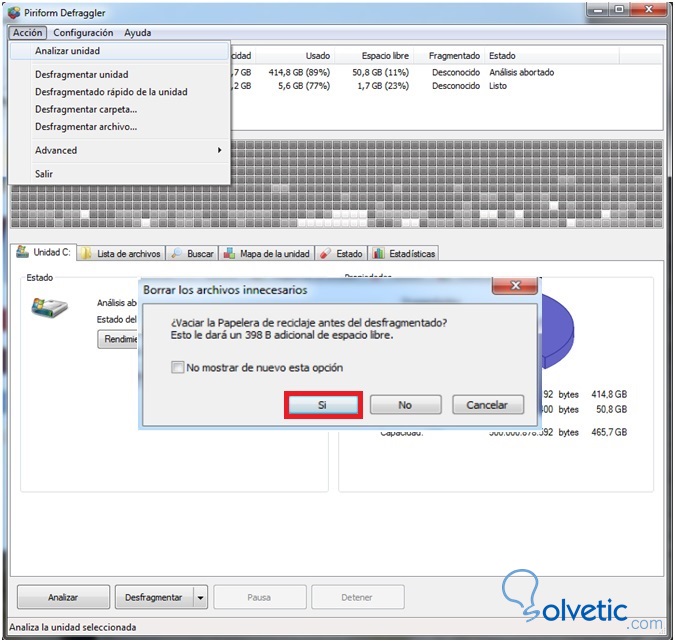Open the Ayuda menu
The width and height of the screenshot is (675, 642).
click(137, 33)
